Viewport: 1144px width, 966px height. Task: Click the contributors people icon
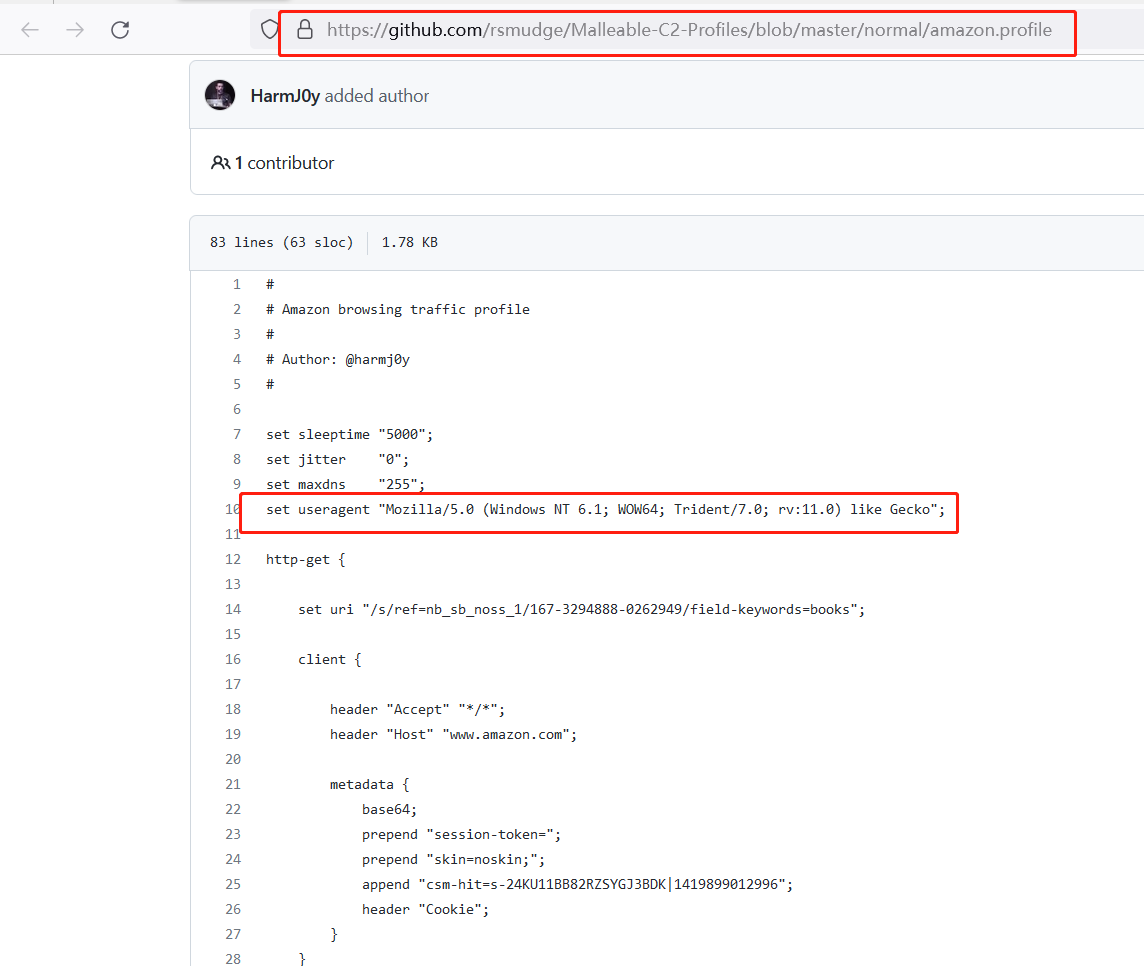point(220,162)
